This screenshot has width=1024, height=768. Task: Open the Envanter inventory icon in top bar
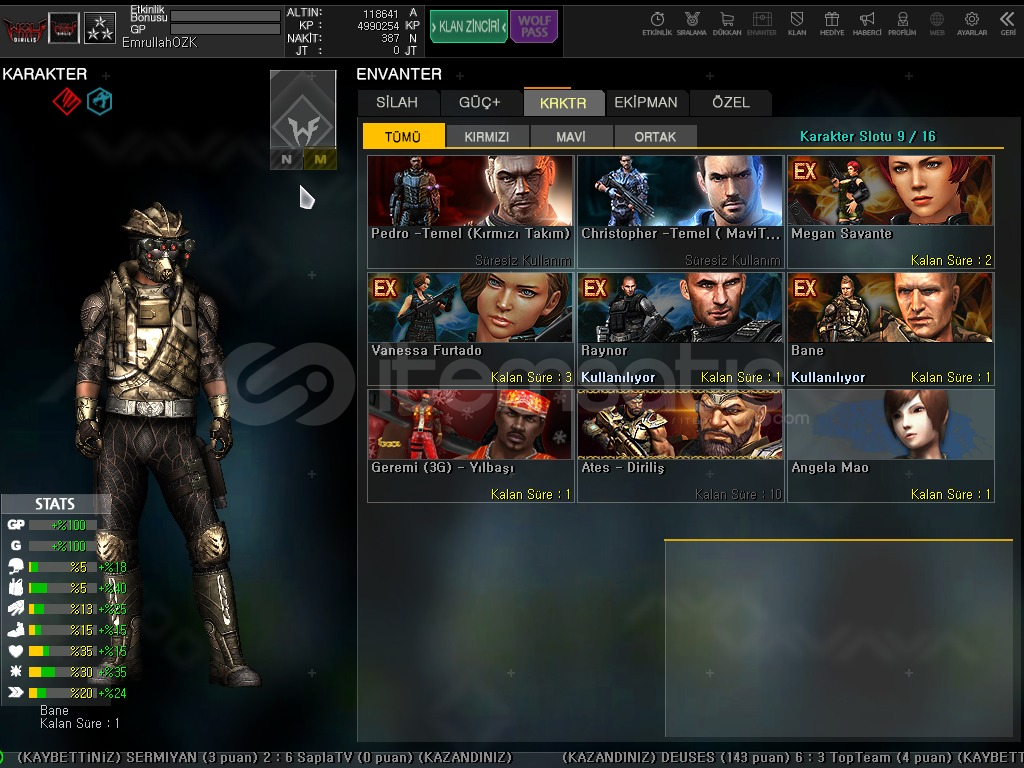[761, 24]
